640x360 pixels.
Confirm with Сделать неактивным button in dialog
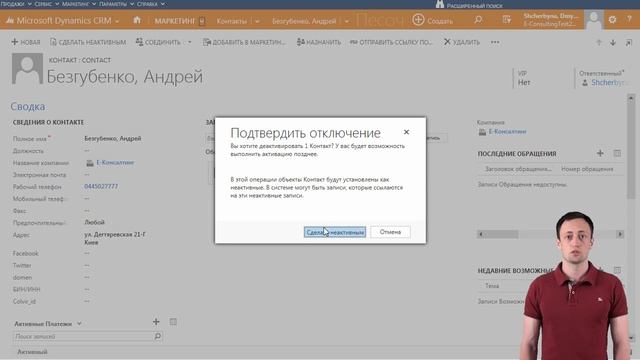tap(335, 232)
